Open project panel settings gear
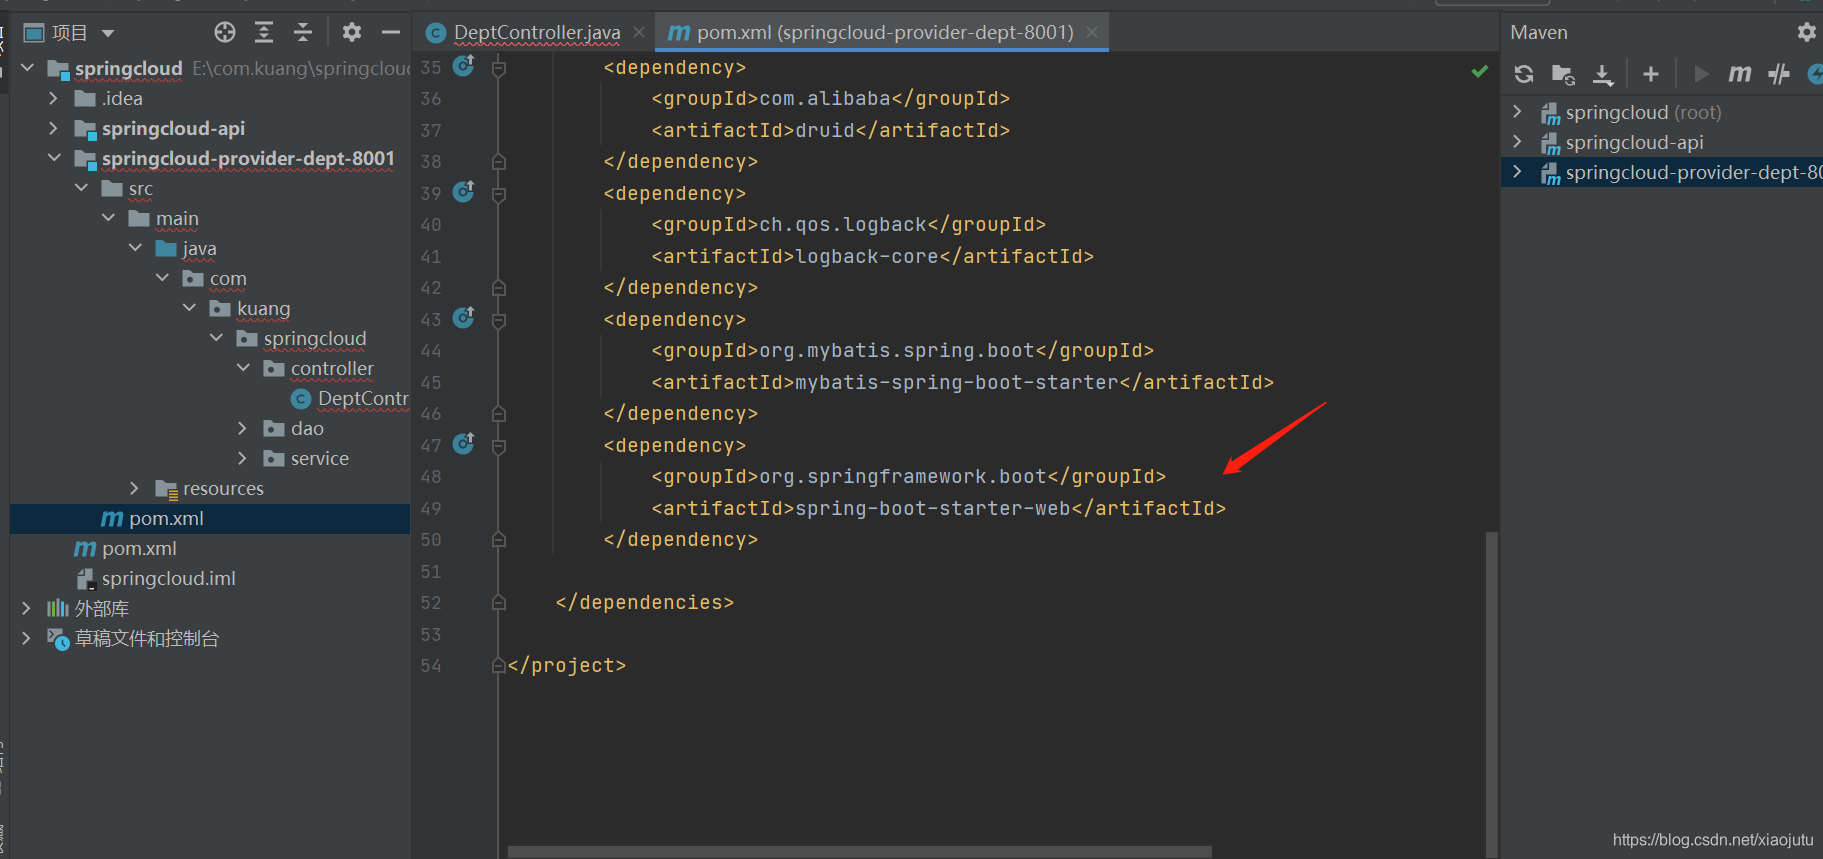The image size is (1823, 859). (352, 32)
